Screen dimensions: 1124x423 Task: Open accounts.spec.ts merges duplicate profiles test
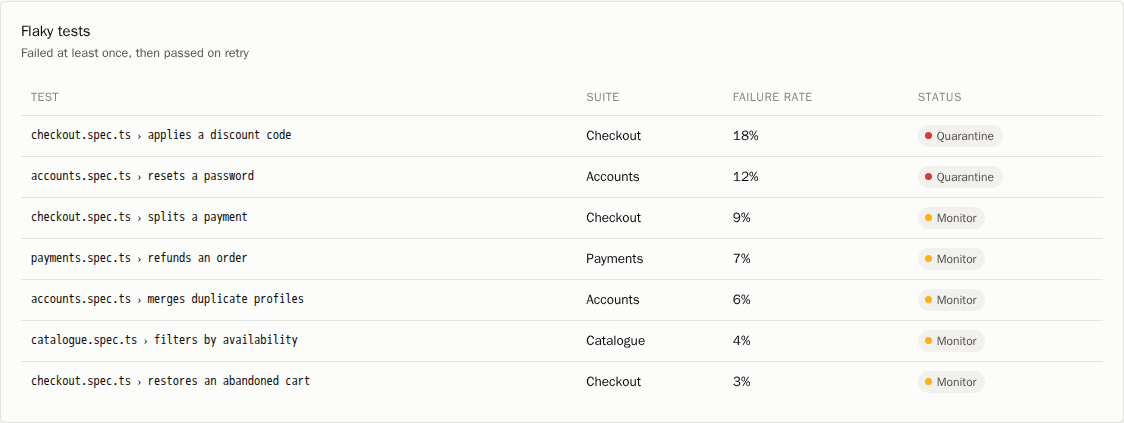(168, 298)
